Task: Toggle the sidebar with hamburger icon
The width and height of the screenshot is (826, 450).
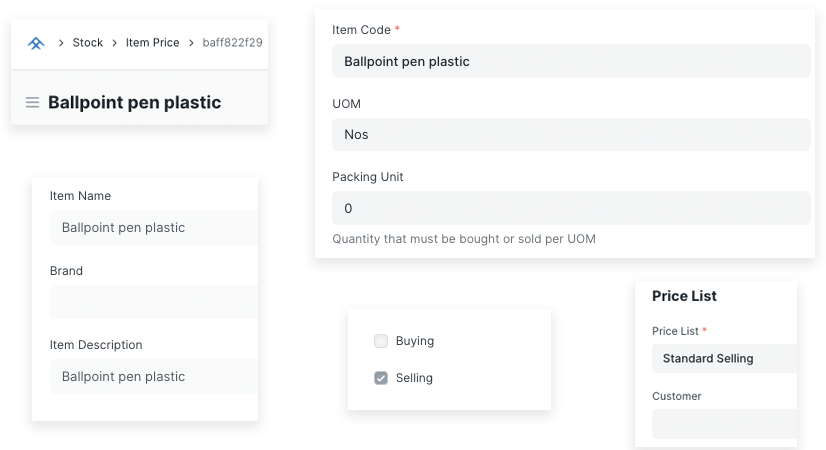Action: tap(32, 102)
